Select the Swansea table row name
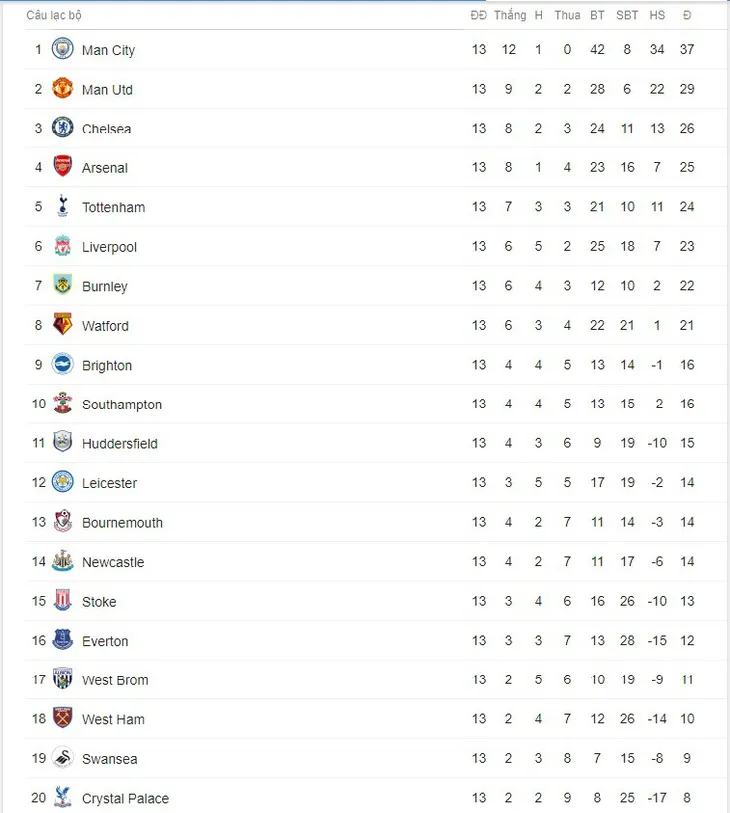The image size is (730, 813). tap(110, 759)
